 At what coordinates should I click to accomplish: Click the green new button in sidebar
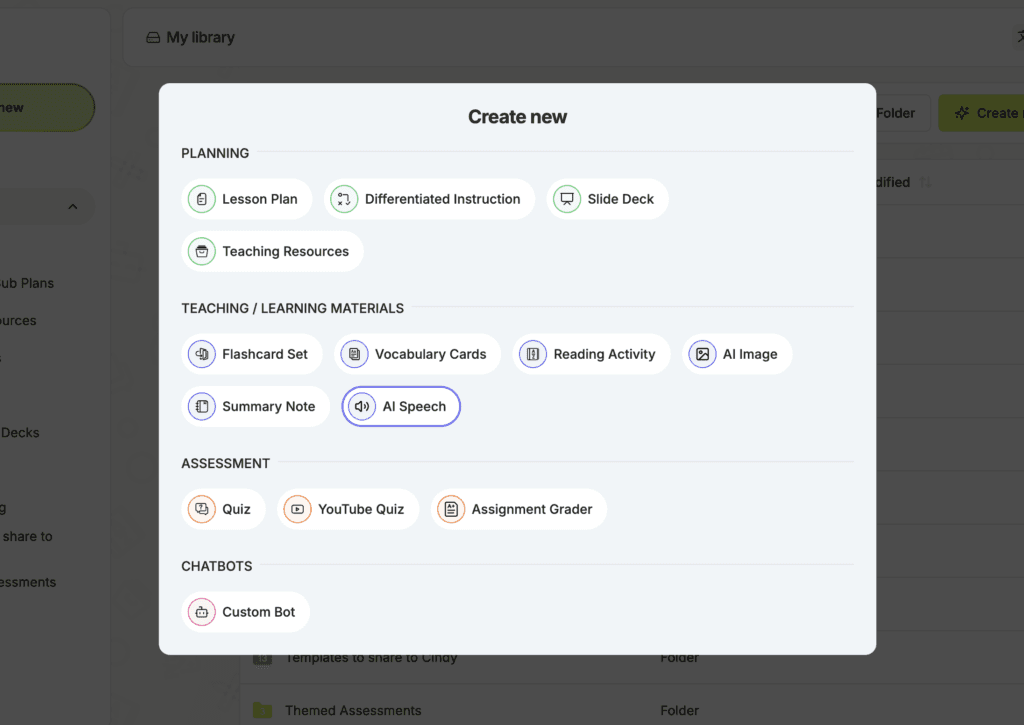click(47, 108)
